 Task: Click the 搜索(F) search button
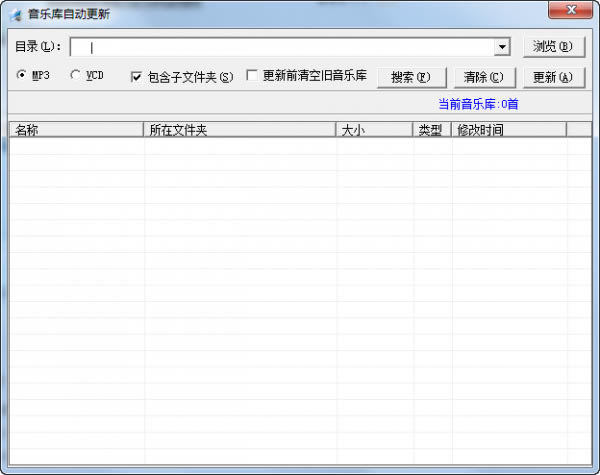click(x=411, y=78)
